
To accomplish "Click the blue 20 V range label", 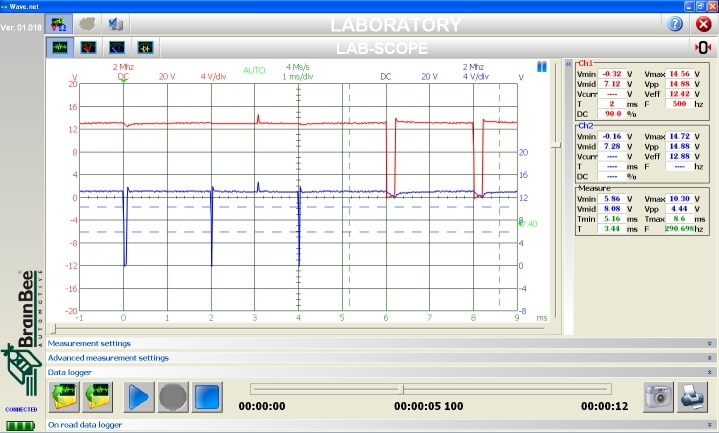I will click(x=429, y=77).
